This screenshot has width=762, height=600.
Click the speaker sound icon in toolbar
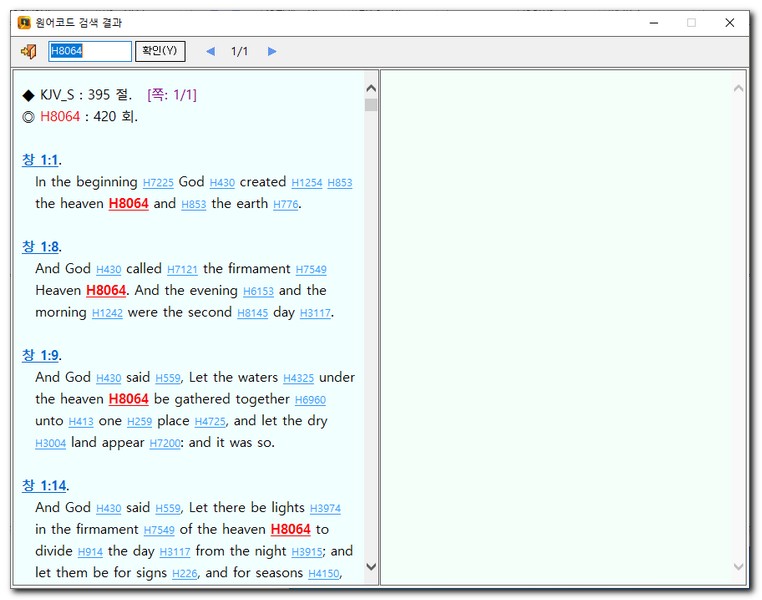click(x=28, y=51)
